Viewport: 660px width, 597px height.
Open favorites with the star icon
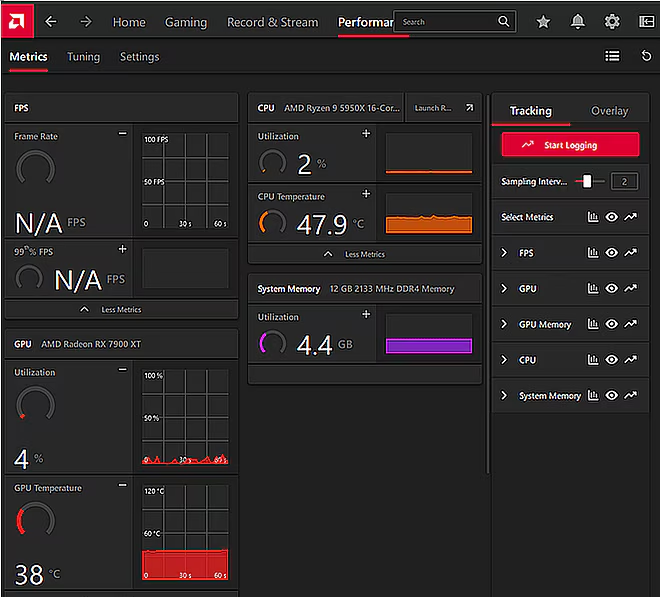tap(543, 21)
